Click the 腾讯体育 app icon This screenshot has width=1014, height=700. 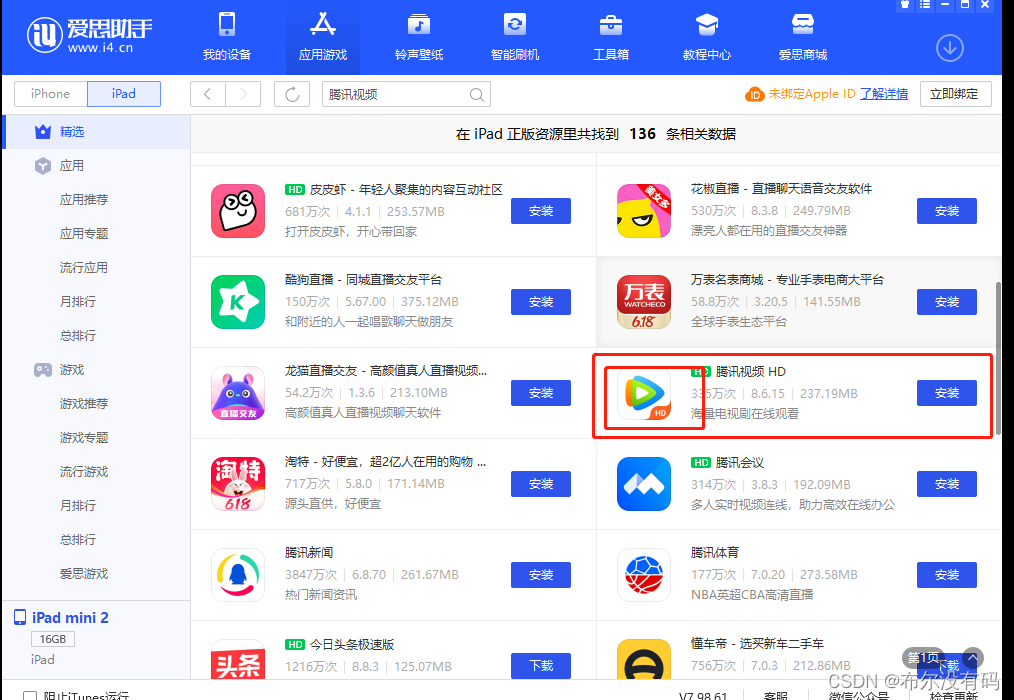(x=643, y=574)
